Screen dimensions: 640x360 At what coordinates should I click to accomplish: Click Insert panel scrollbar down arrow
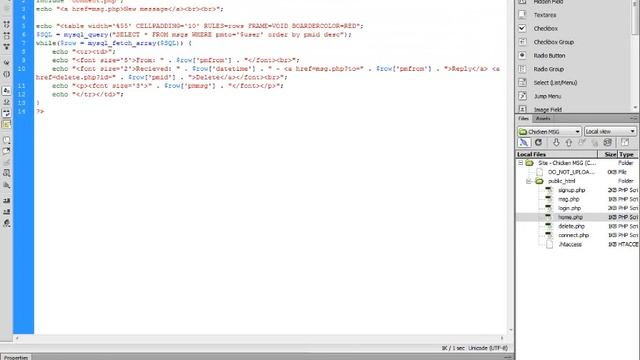coord(635,108)
